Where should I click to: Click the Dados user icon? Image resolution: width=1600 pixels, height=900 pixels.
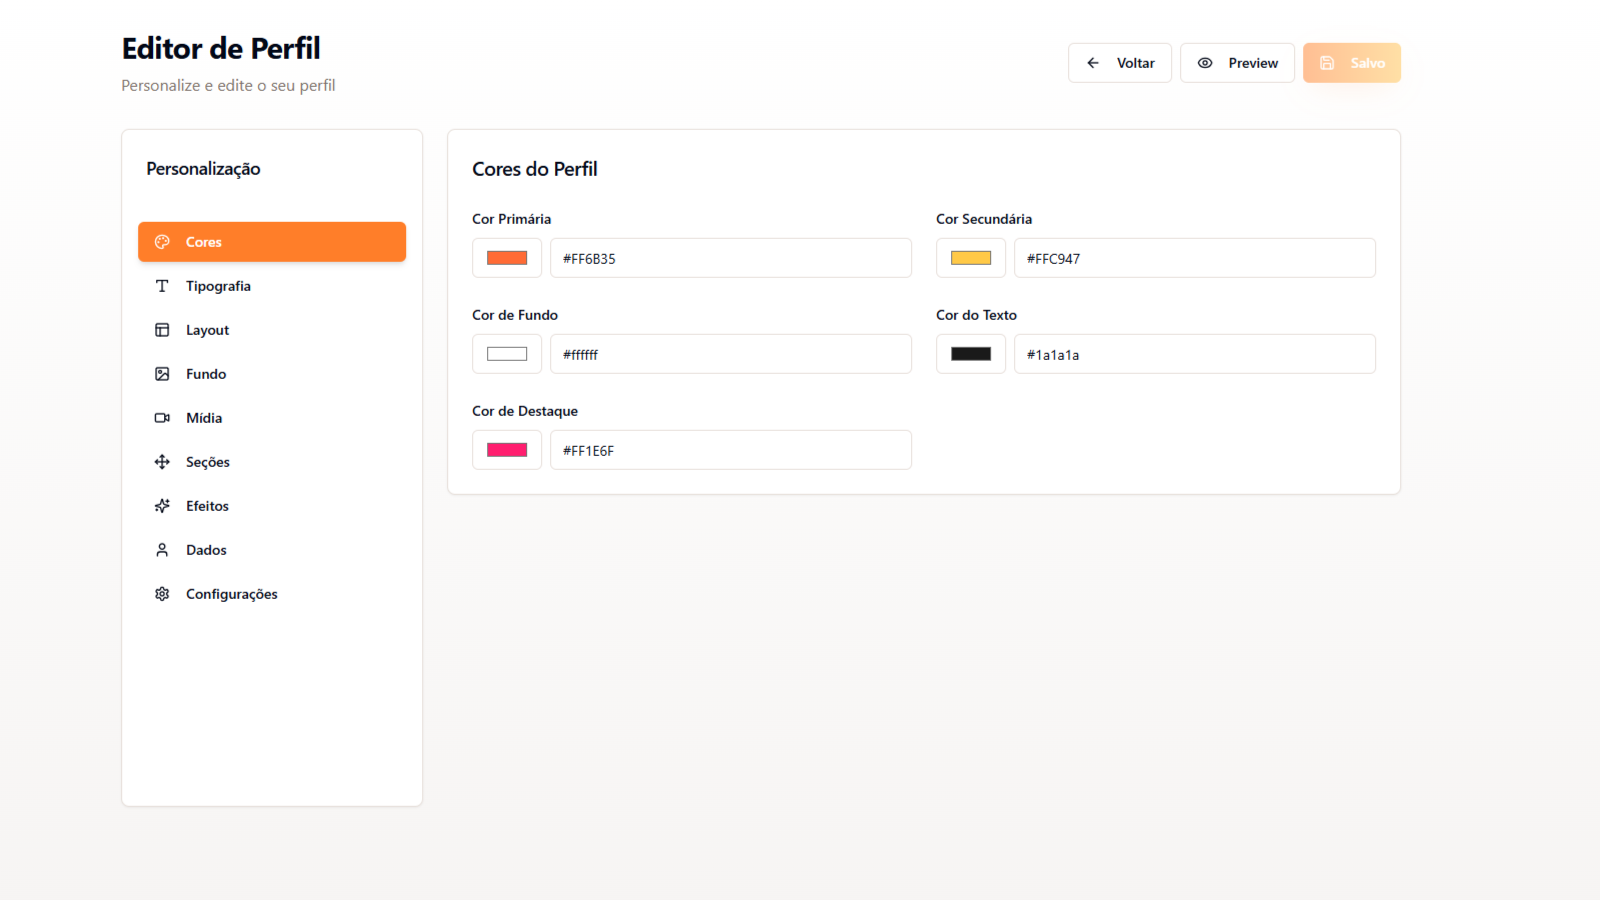(162, 550)
